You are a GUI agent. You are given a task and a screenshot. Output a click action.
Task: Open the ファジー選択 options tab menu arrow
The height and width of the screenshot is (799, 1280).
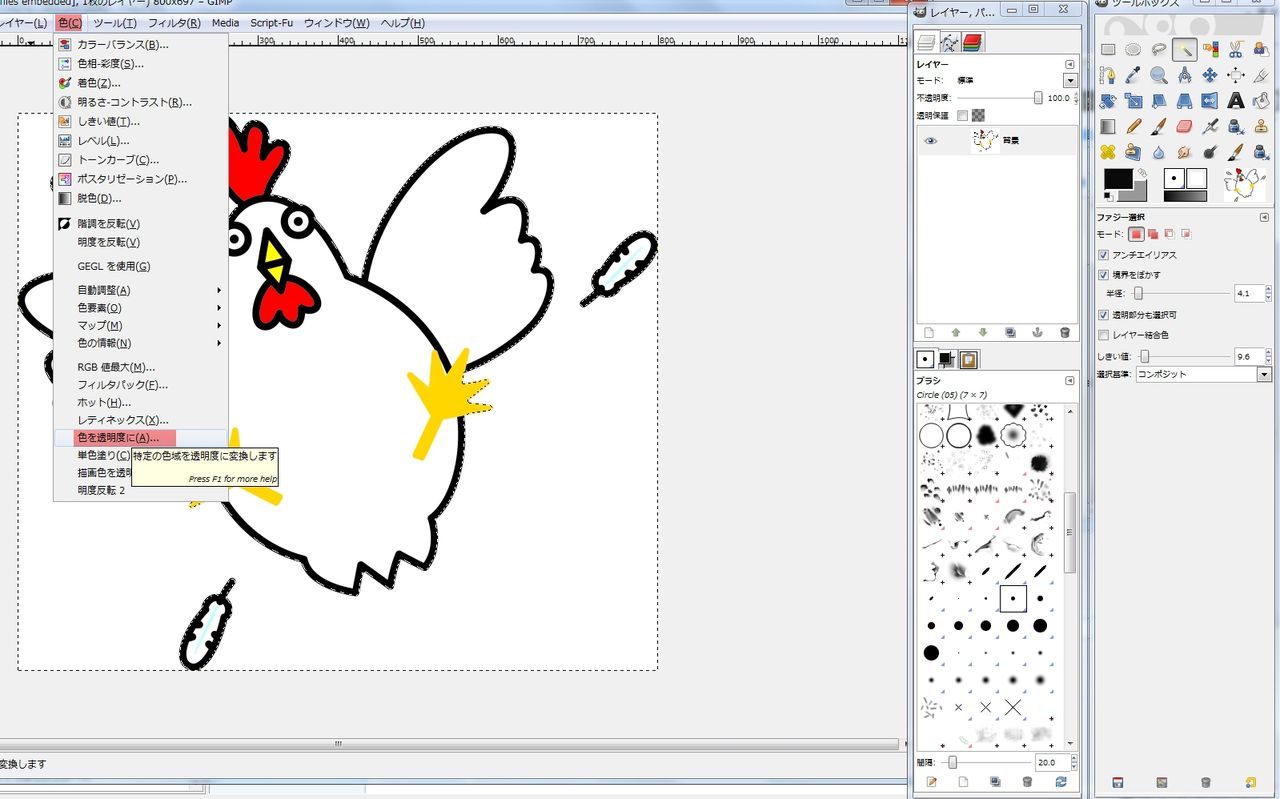pyautogui.click(x=1266, y=217)
